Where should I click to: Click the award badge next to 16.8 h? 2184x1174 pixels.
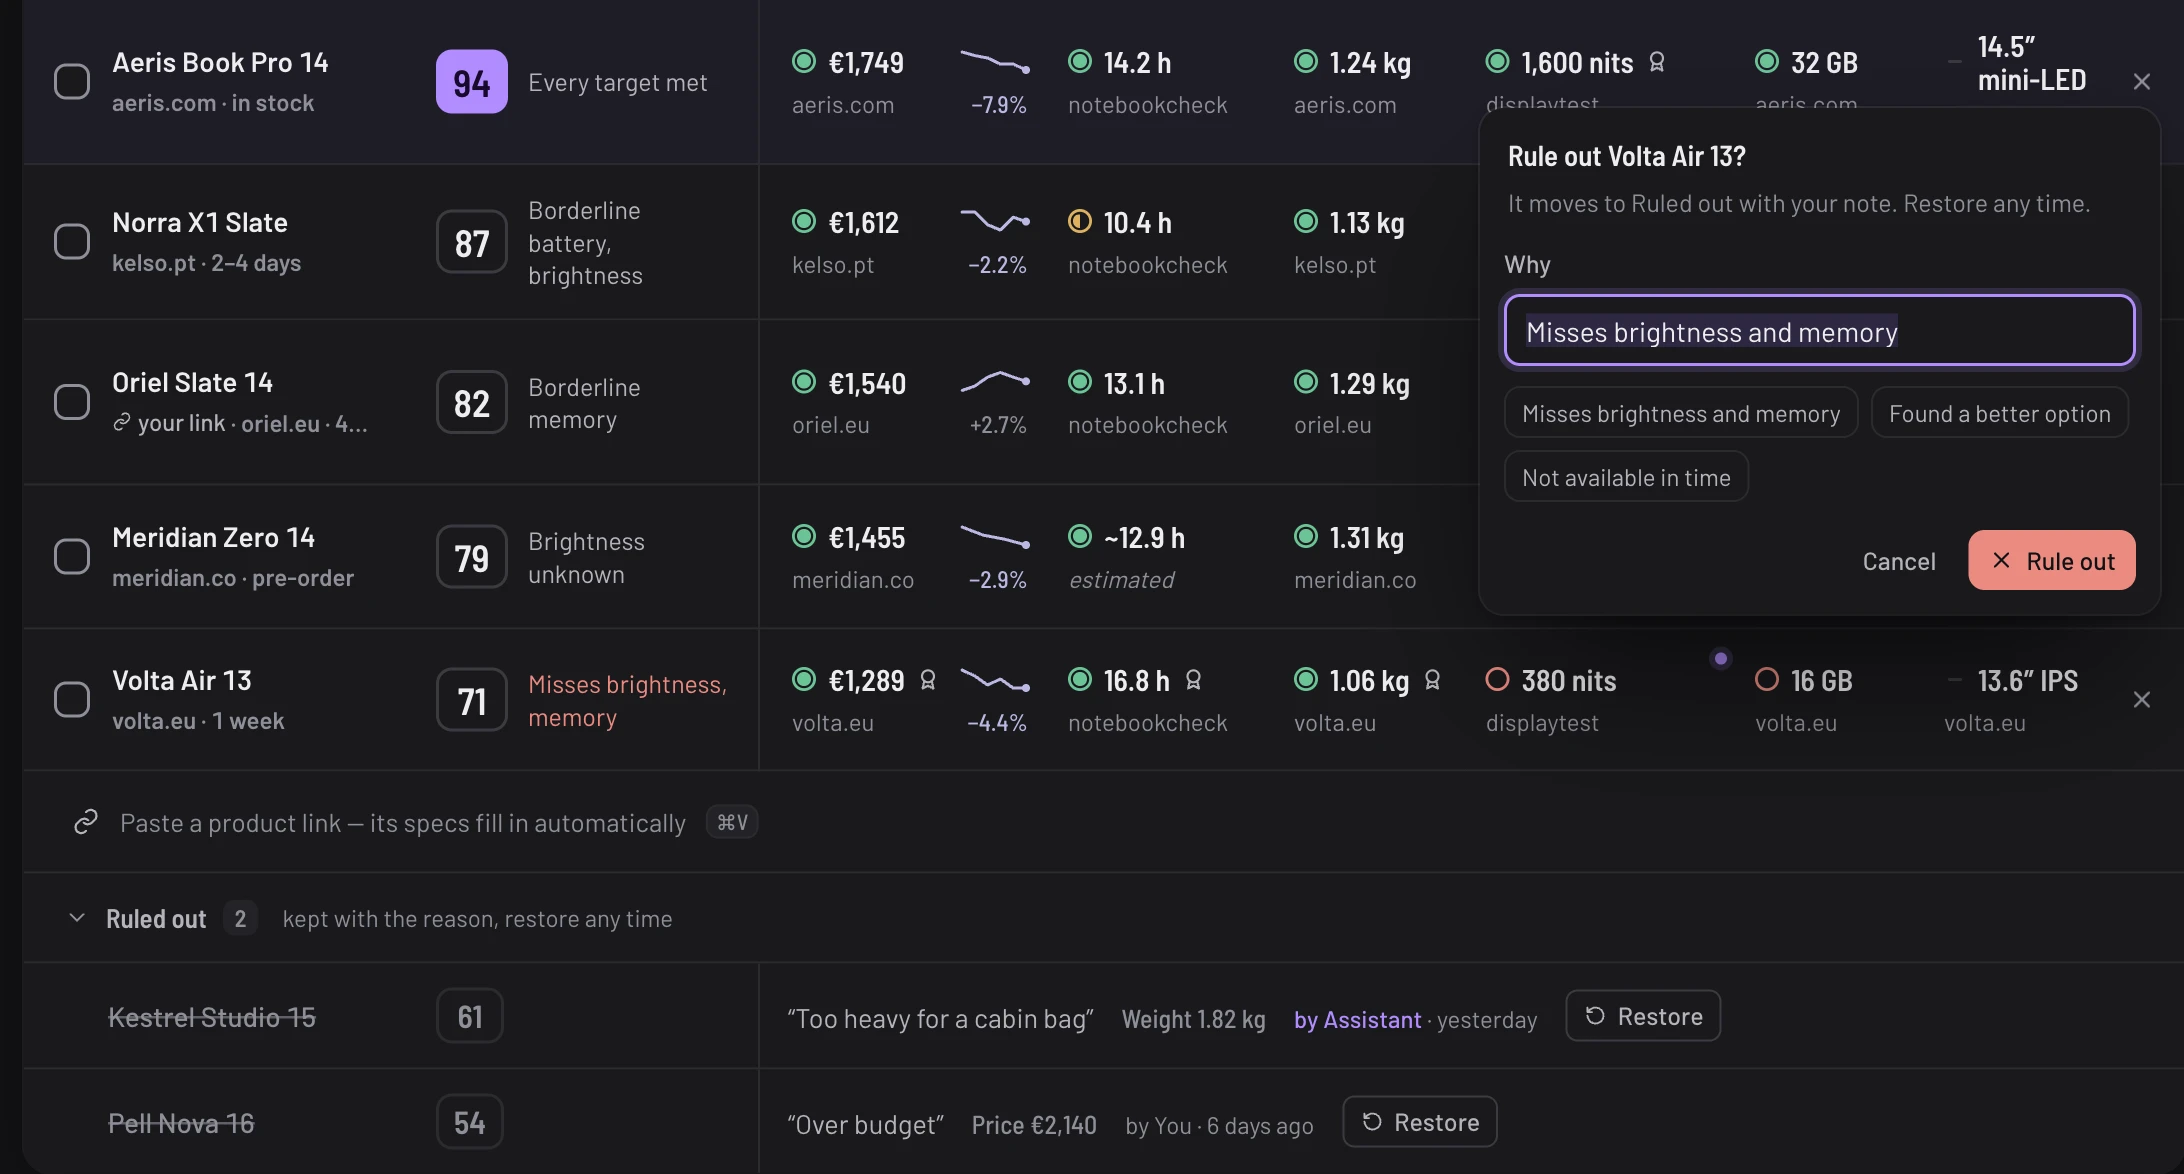tap(1193, 680)
